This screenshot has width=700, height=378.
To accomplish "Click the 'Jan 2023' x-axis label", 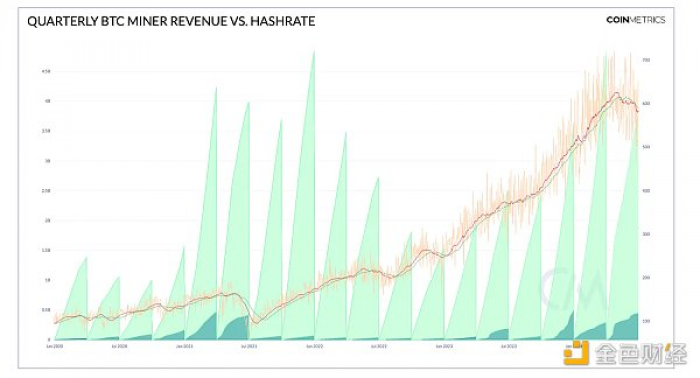I will pos(444,346).
